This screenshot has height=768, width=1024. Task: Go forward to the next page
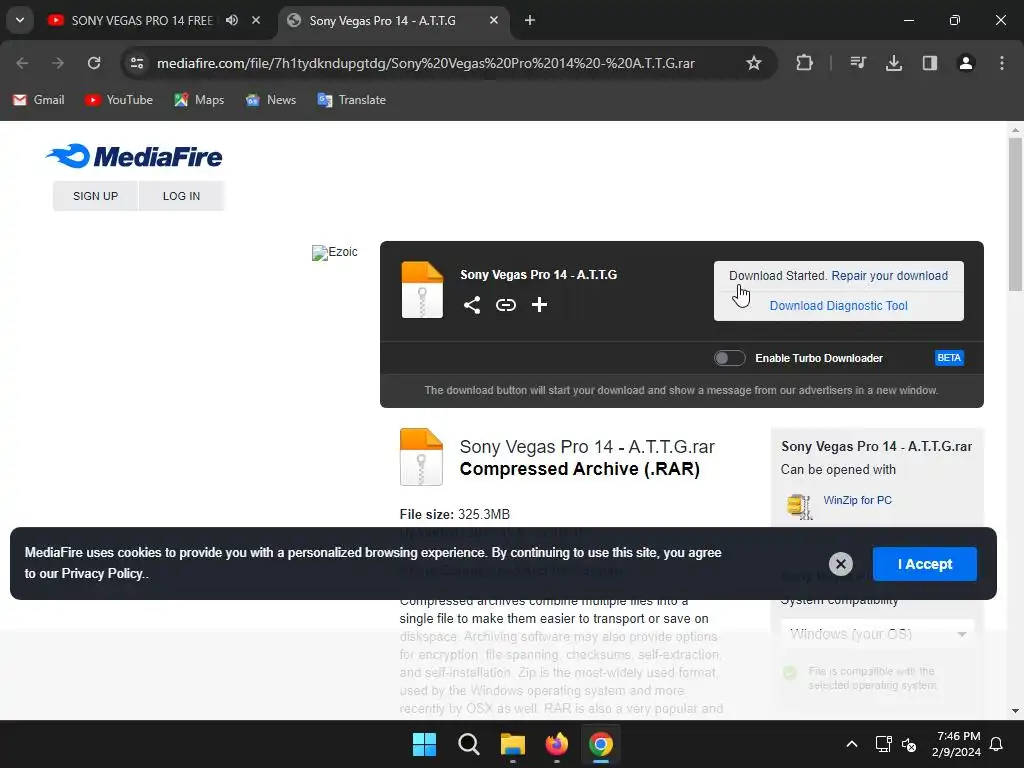[58, 63]
